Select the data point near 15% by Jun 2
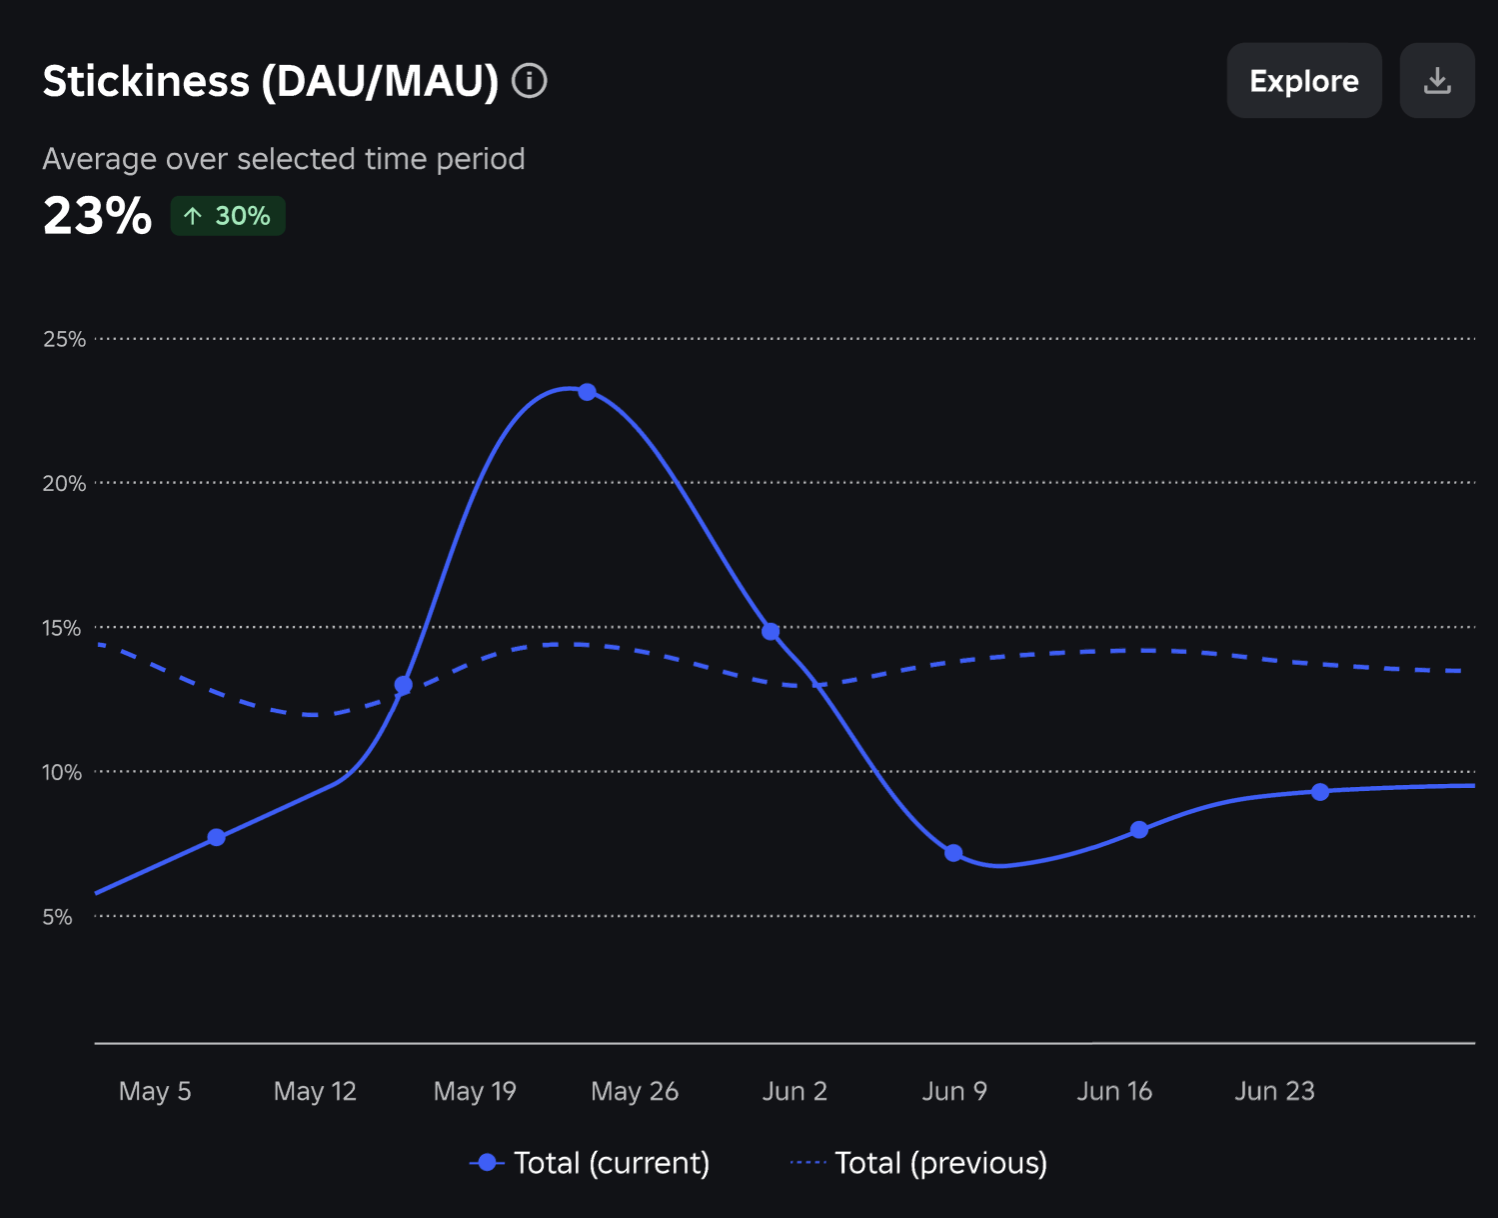 tap(770, 632)
